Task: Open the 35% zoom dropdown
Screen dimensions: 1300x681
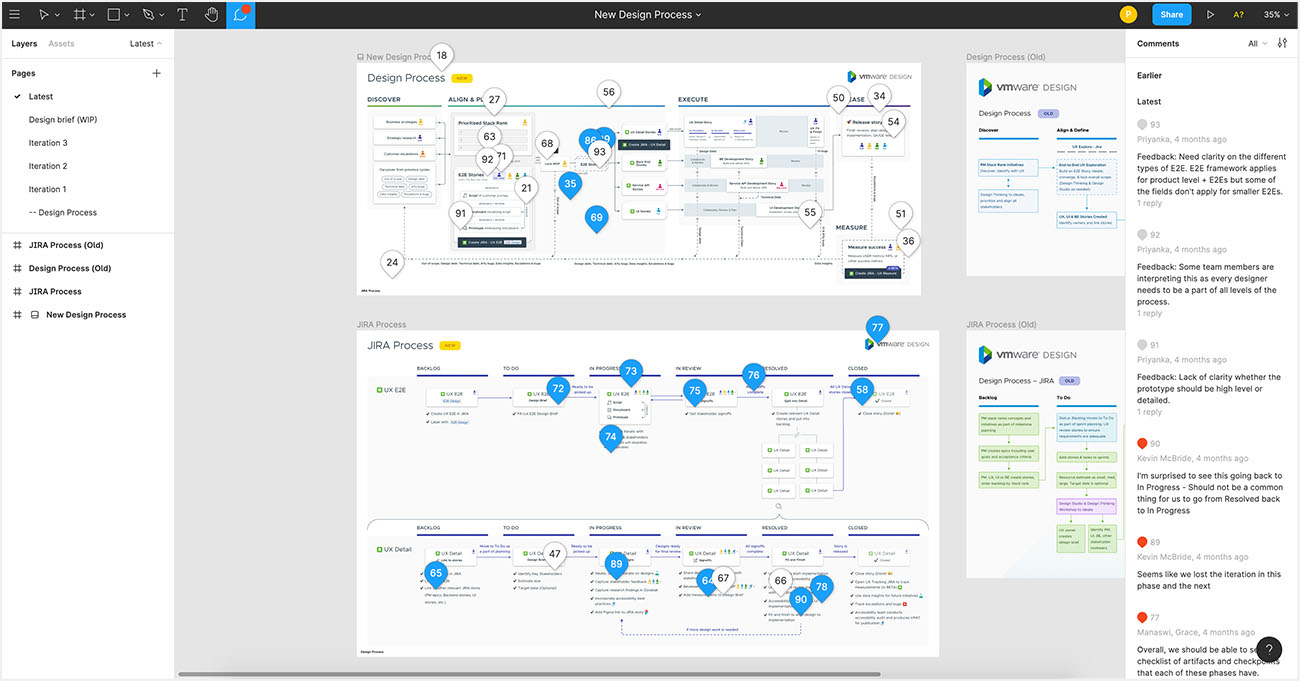Action: (x=1276, y=15)
